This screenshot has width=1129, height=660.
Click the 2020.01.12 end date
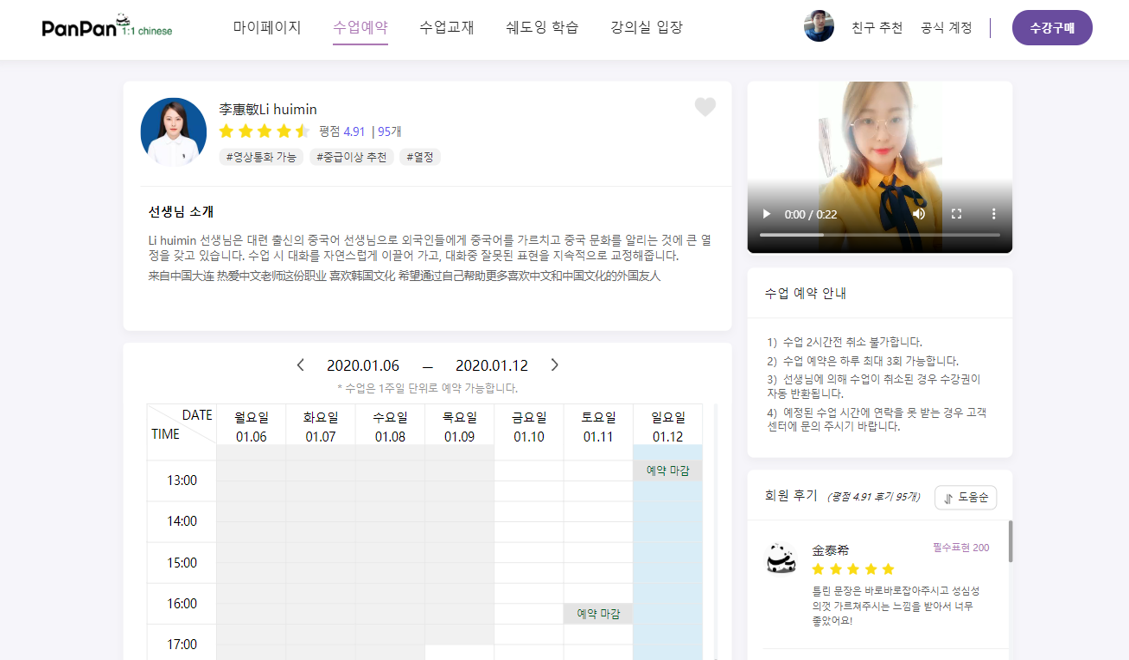click(492, 366)
